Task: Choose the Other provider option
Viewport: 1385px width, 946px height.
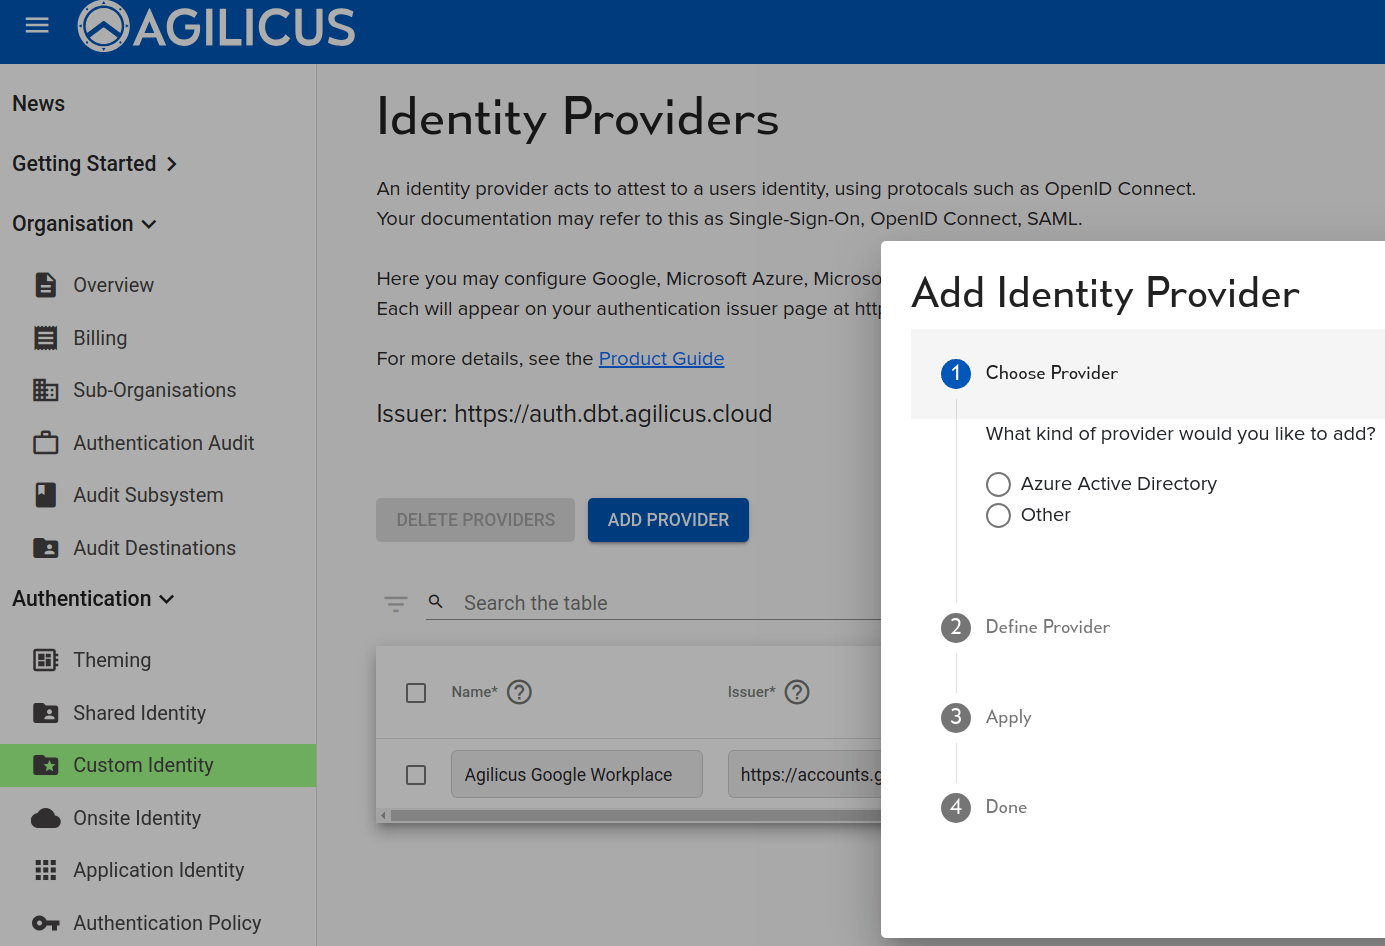Action: [x=998, y=515]
